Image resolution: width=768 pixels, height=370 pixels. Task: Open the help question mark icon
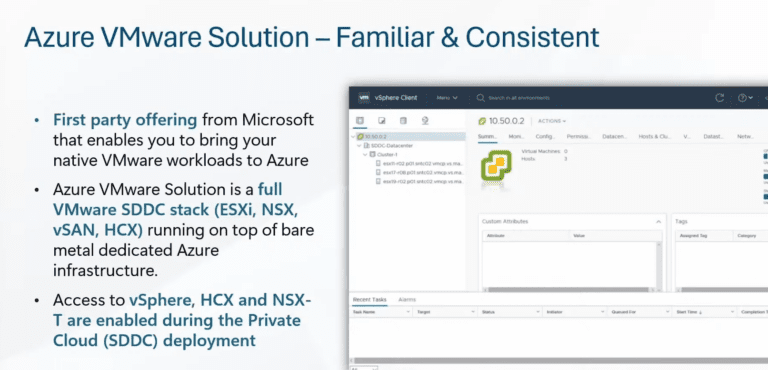click(x=742, y=98)
